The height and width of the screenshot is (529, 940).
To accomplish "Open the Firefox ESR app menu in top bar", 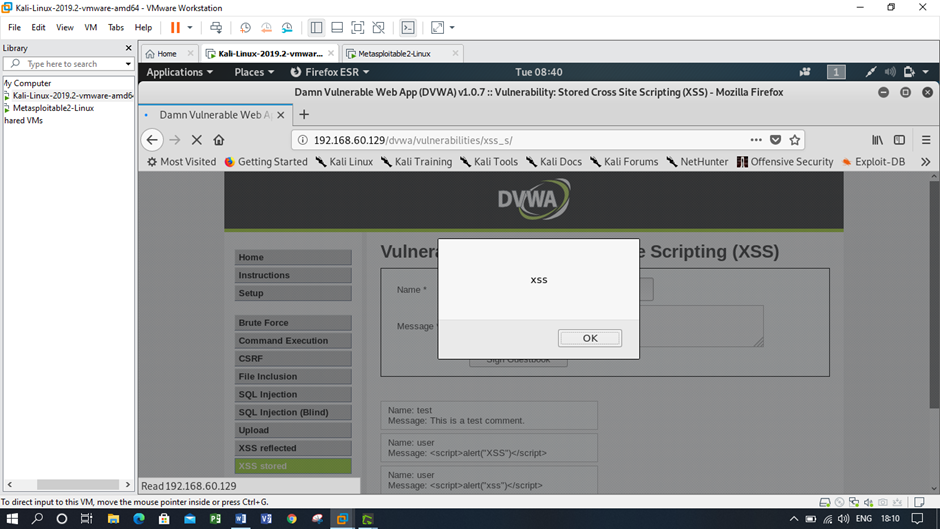I will click(330, 72).
